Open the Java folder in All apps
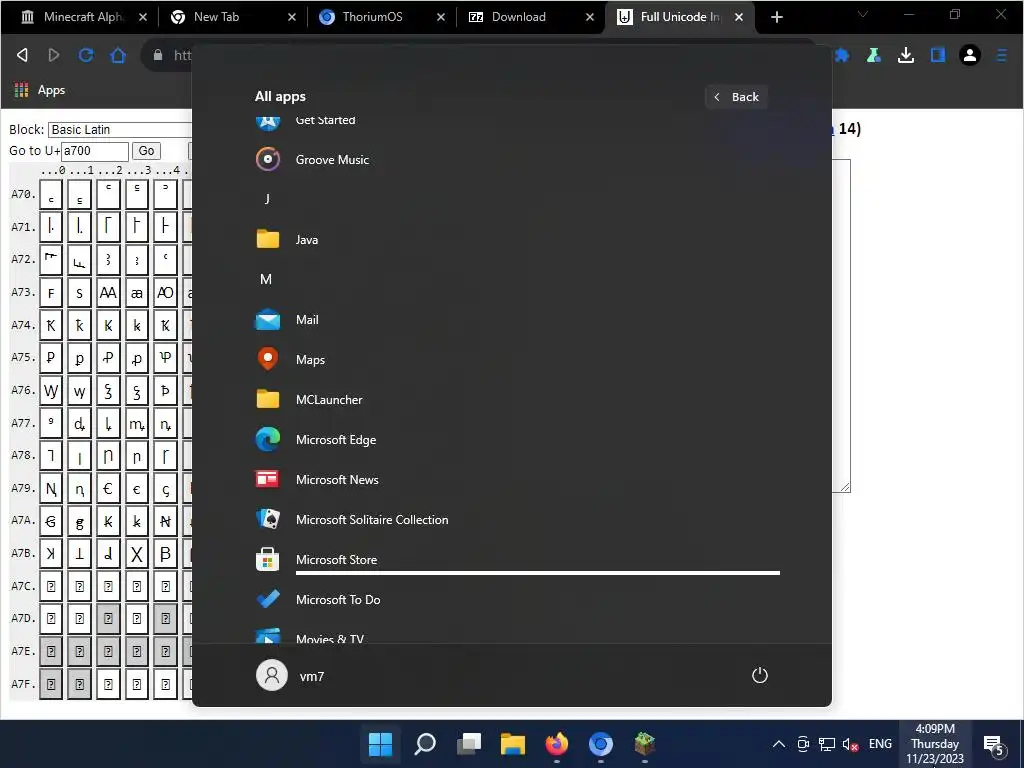 (516, 240)
